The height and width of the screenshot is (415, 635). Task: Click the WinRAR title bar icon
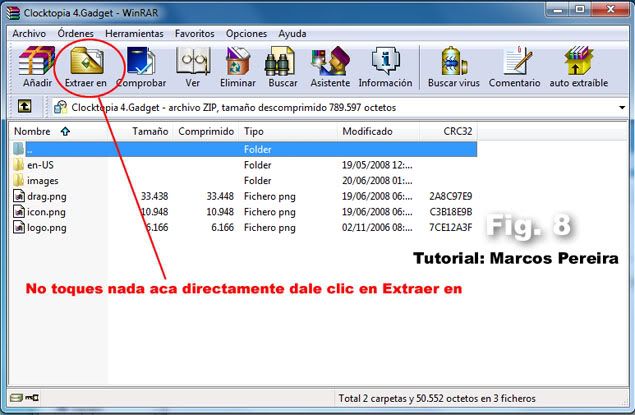tap(13, 13)
